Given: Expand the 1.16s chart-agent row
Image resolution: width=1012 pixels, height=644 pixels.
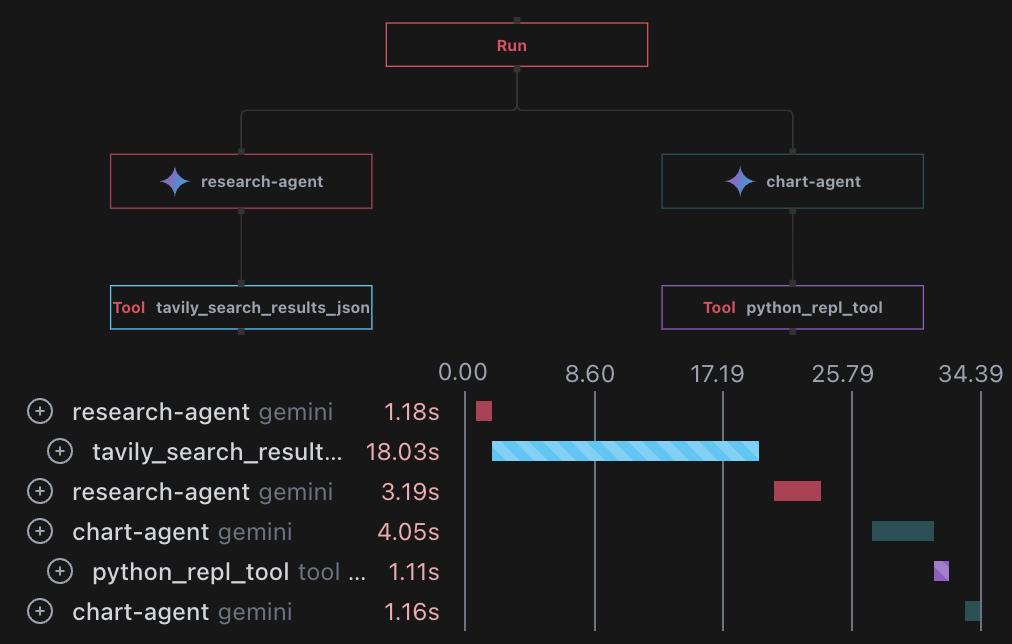Looking at the screenshot, I should tap(39, 612).
